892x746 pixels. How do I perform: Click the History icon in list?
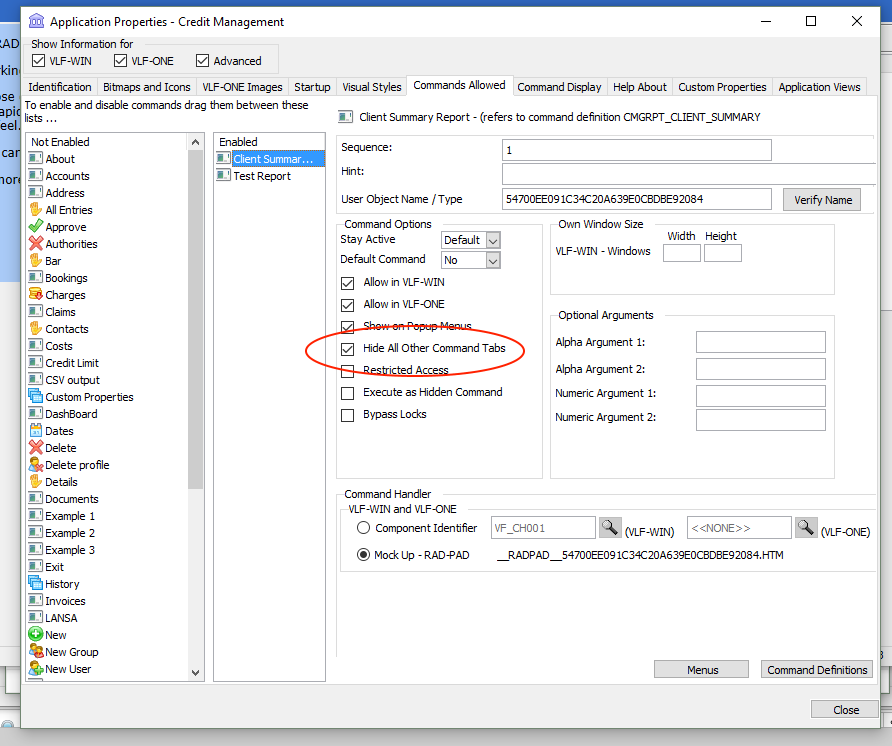[36, 583]
